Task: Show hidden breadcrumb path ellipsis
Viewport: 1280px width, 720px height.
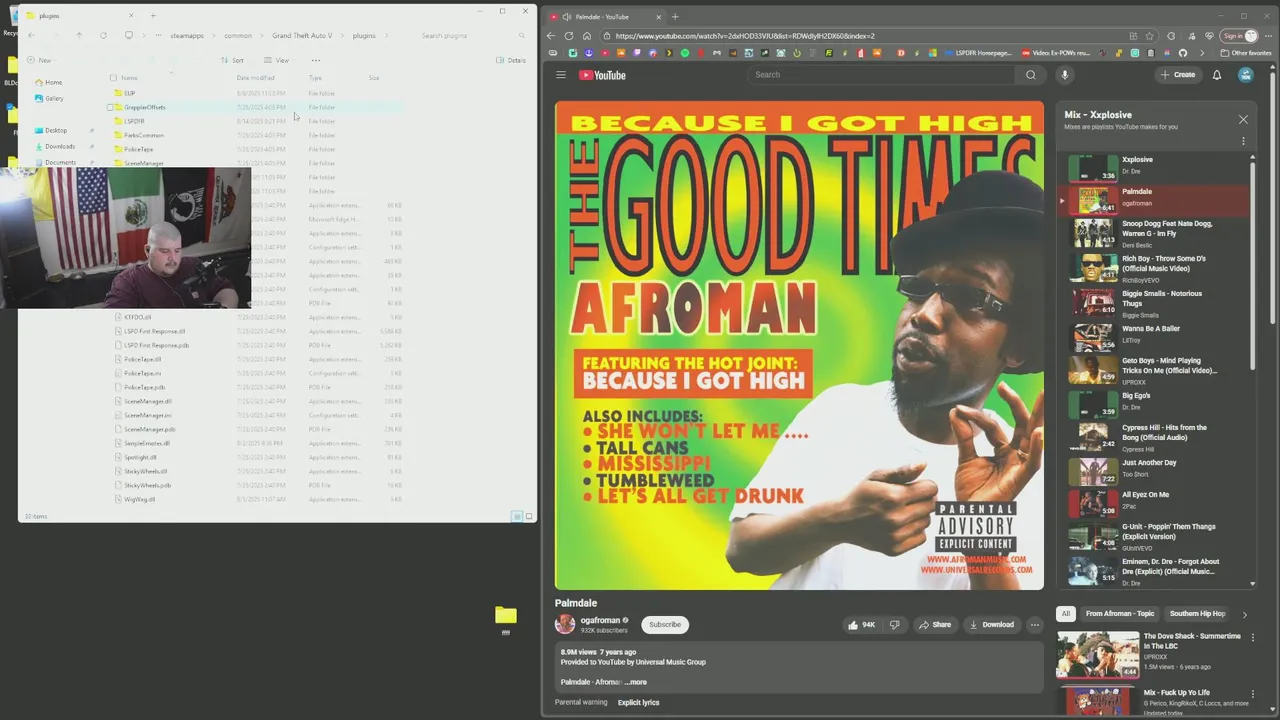Action: coord(158,36)
